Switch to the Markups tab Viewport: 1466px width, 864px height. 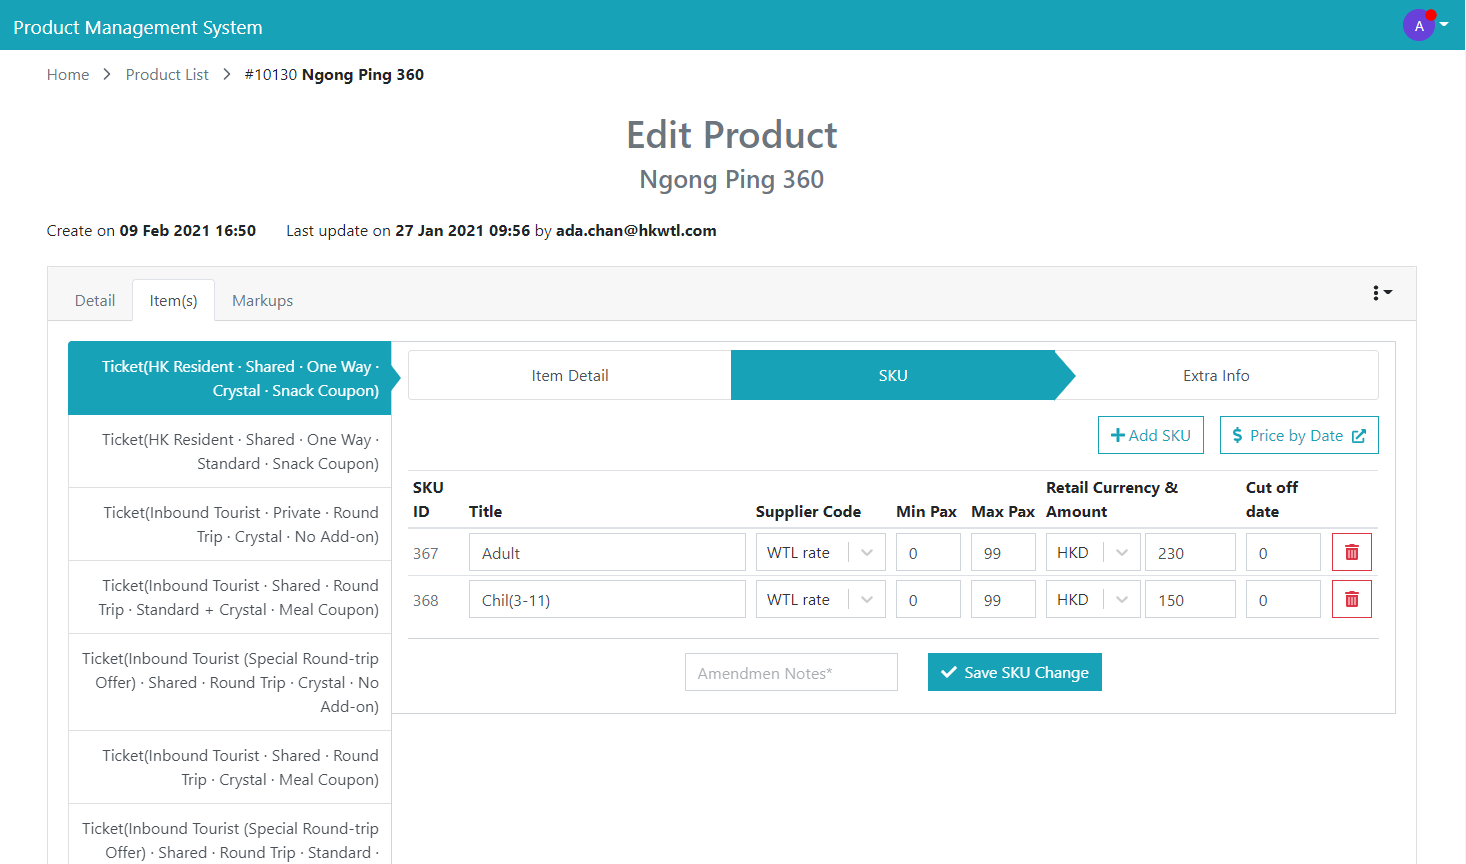coord(261,300)
